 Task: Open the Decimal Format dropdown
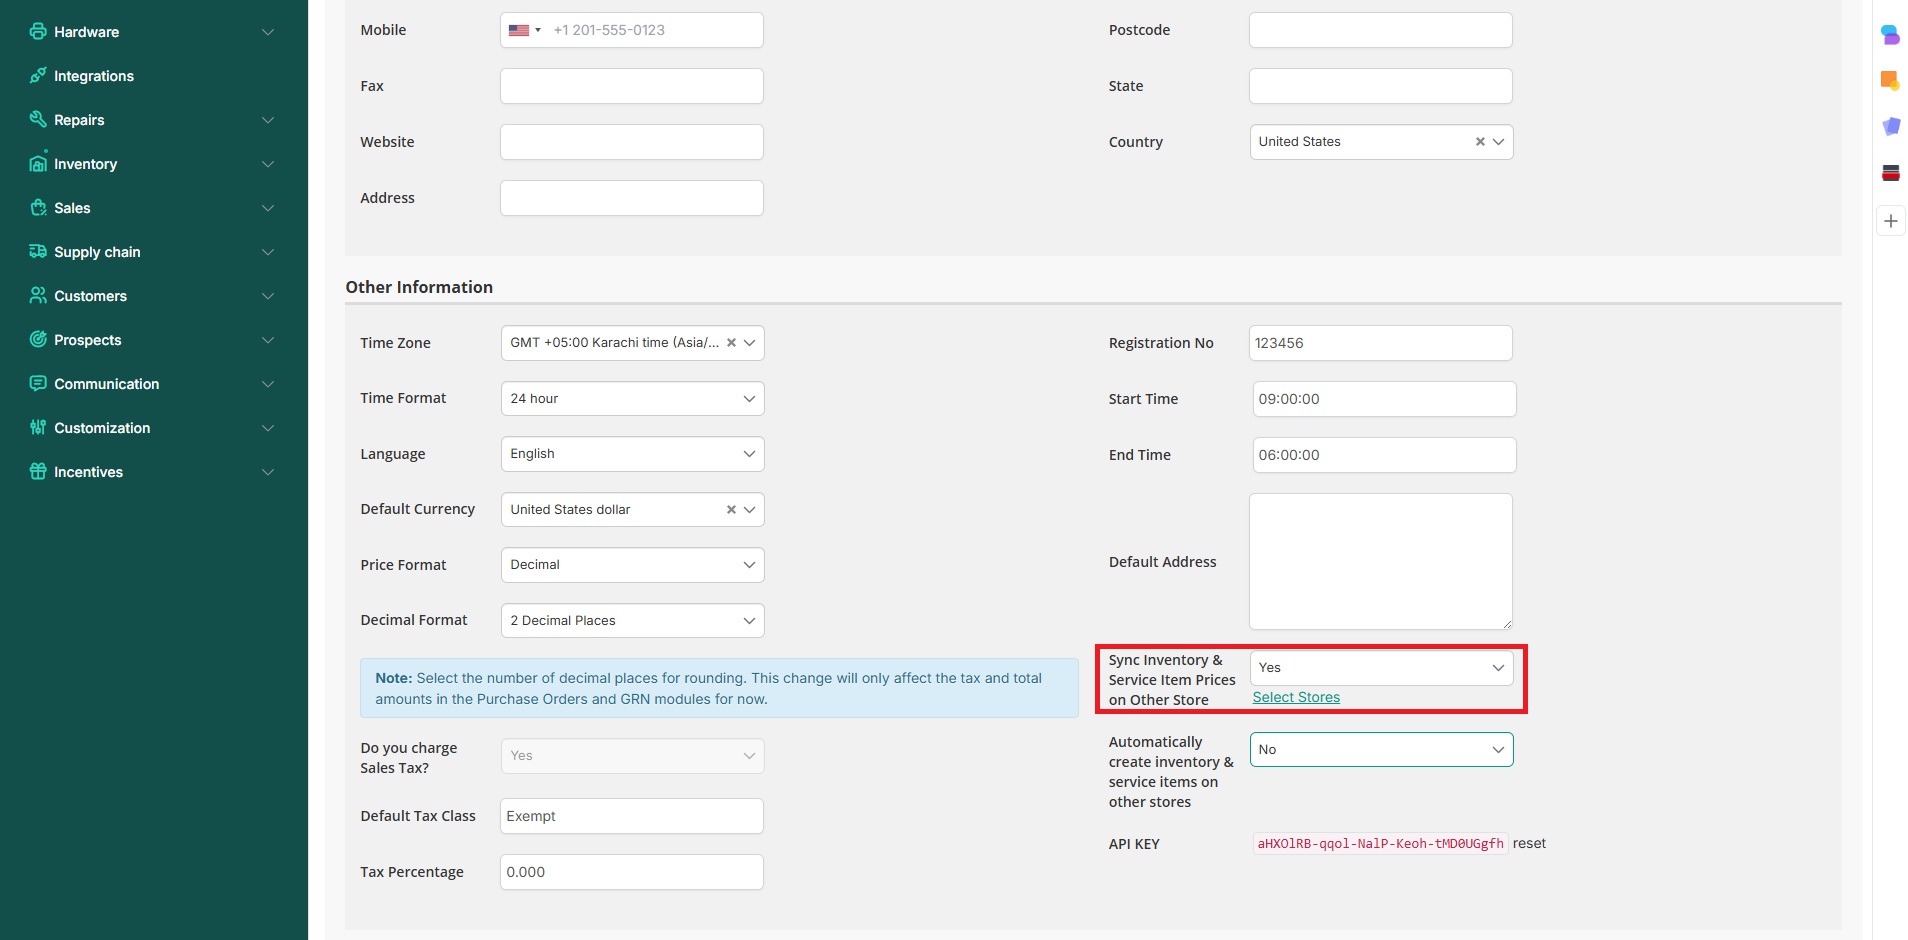[632, 621]
